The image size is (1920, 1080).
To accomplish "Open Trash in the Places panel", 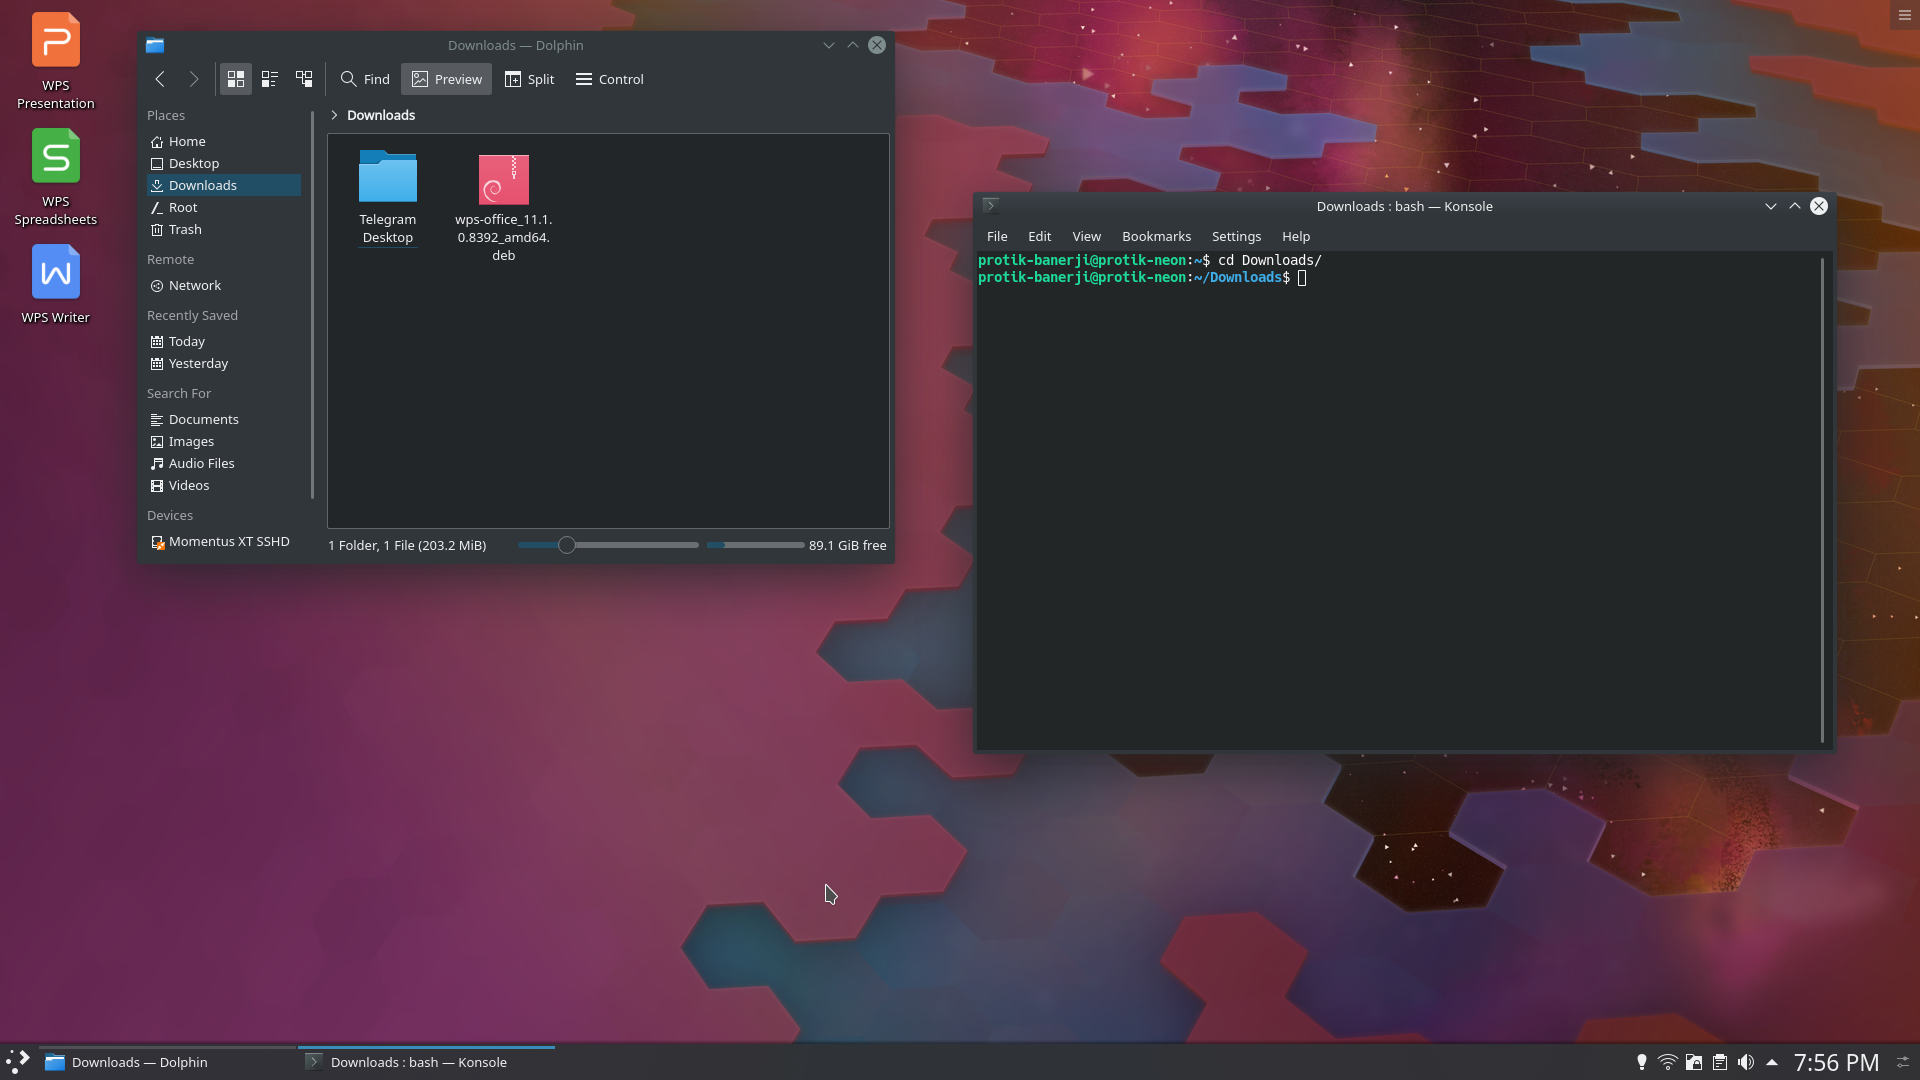I will pos(185,229).
